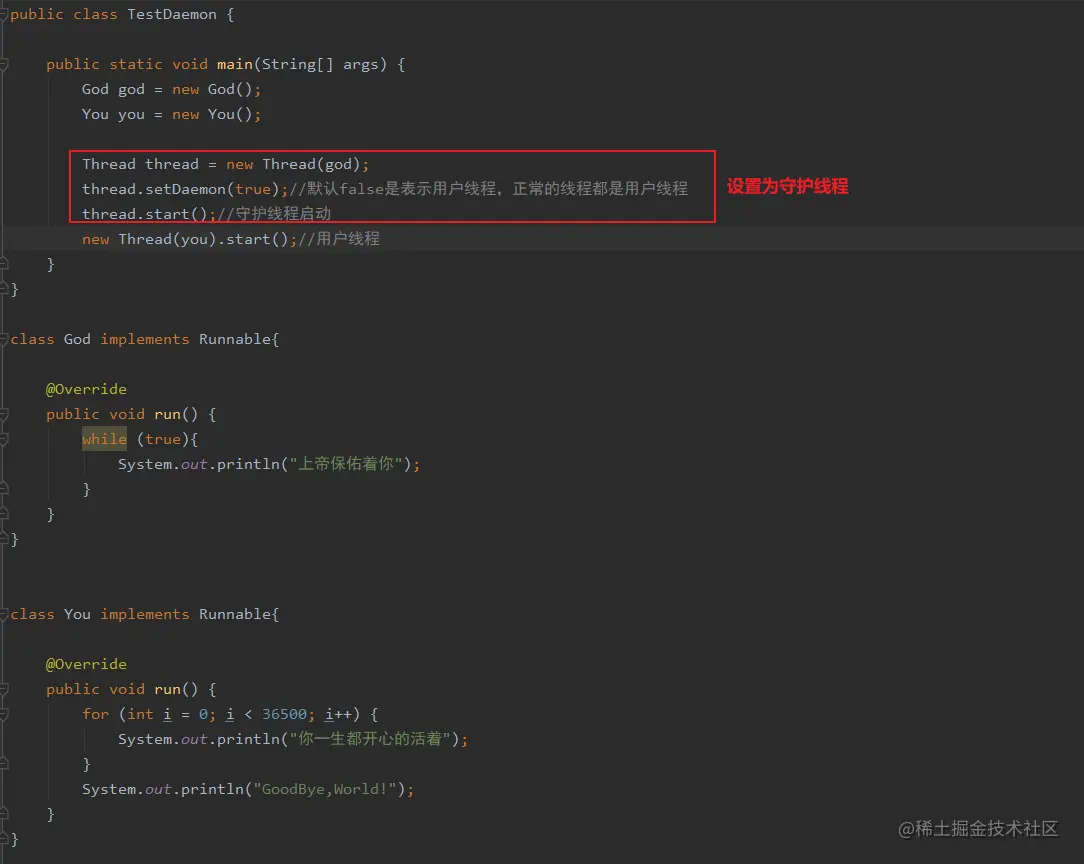This screenshot has width=1084, height=864.
Task: Click the 'class You implements Runnable{' line
Action: 144,614
